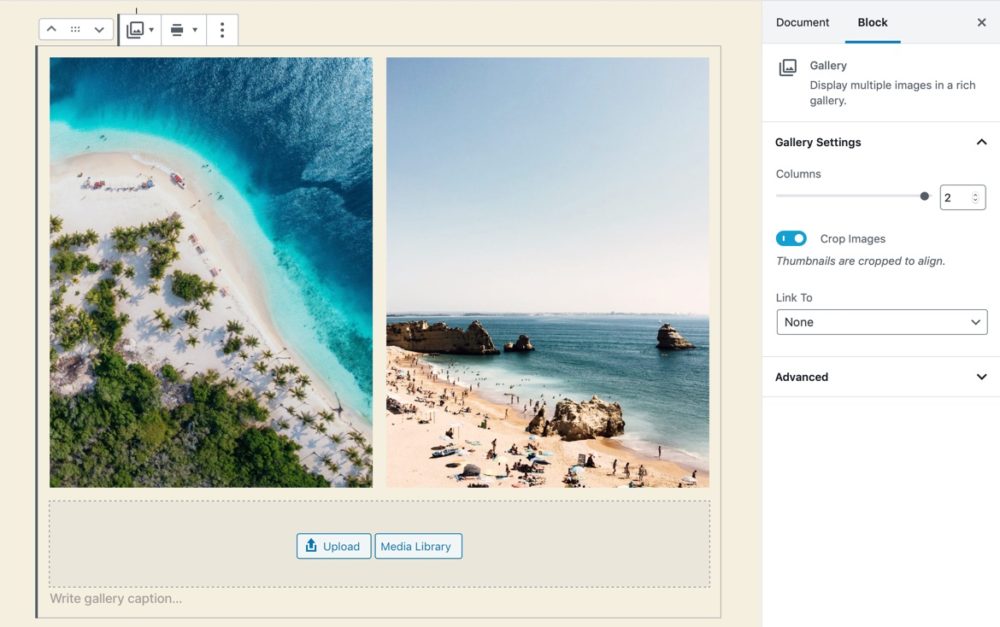Switch to the Document tab

coord(802,22)
